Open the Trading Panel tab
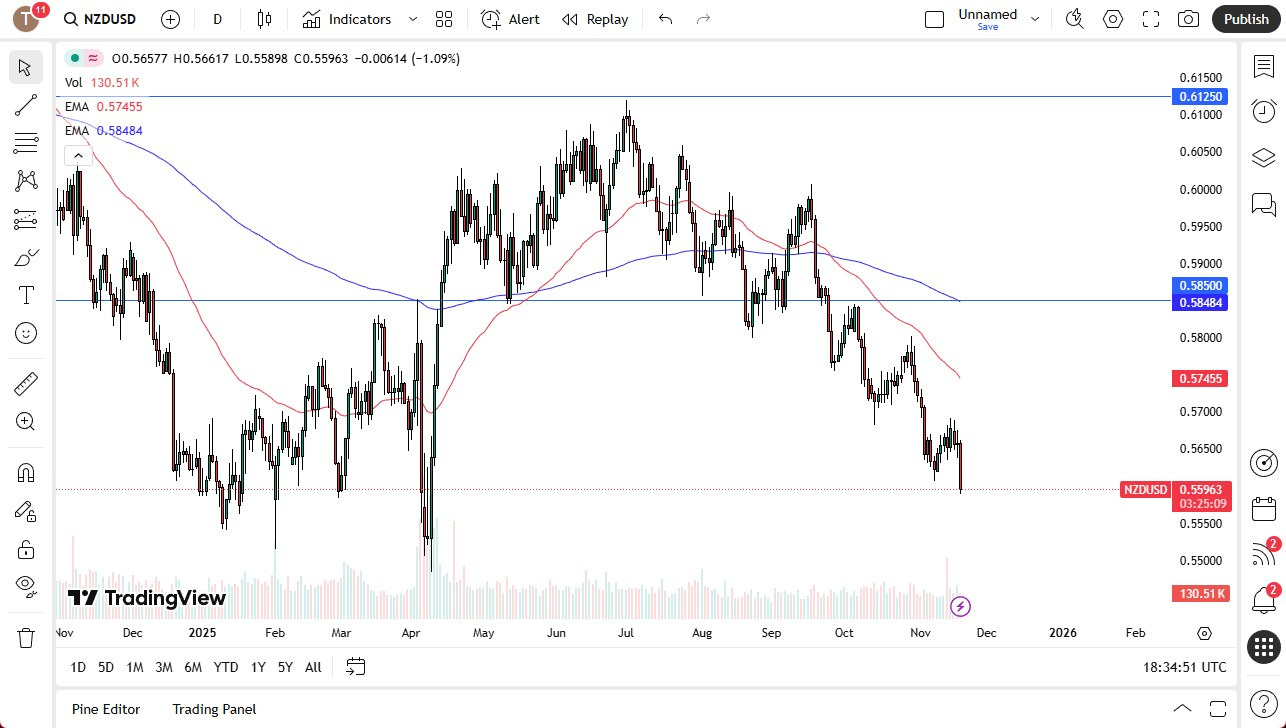Image resolution: width=1286 pixels, height=728 pixels. click(x=214, y=709)
